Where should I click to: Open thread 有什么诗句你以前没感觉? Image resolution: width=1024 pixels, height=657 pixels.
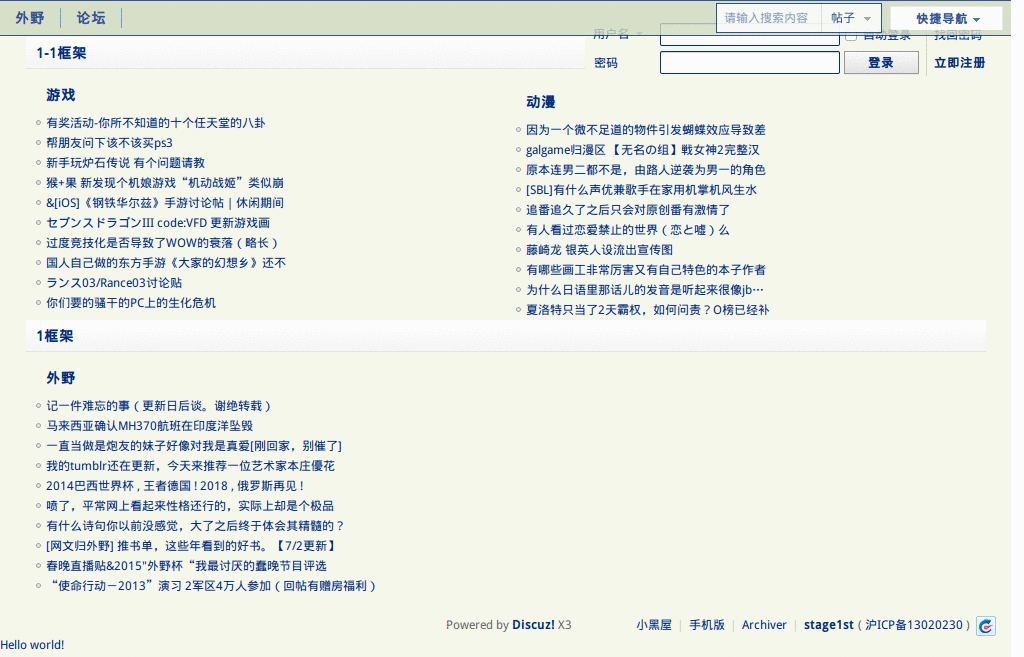(195, 526)
